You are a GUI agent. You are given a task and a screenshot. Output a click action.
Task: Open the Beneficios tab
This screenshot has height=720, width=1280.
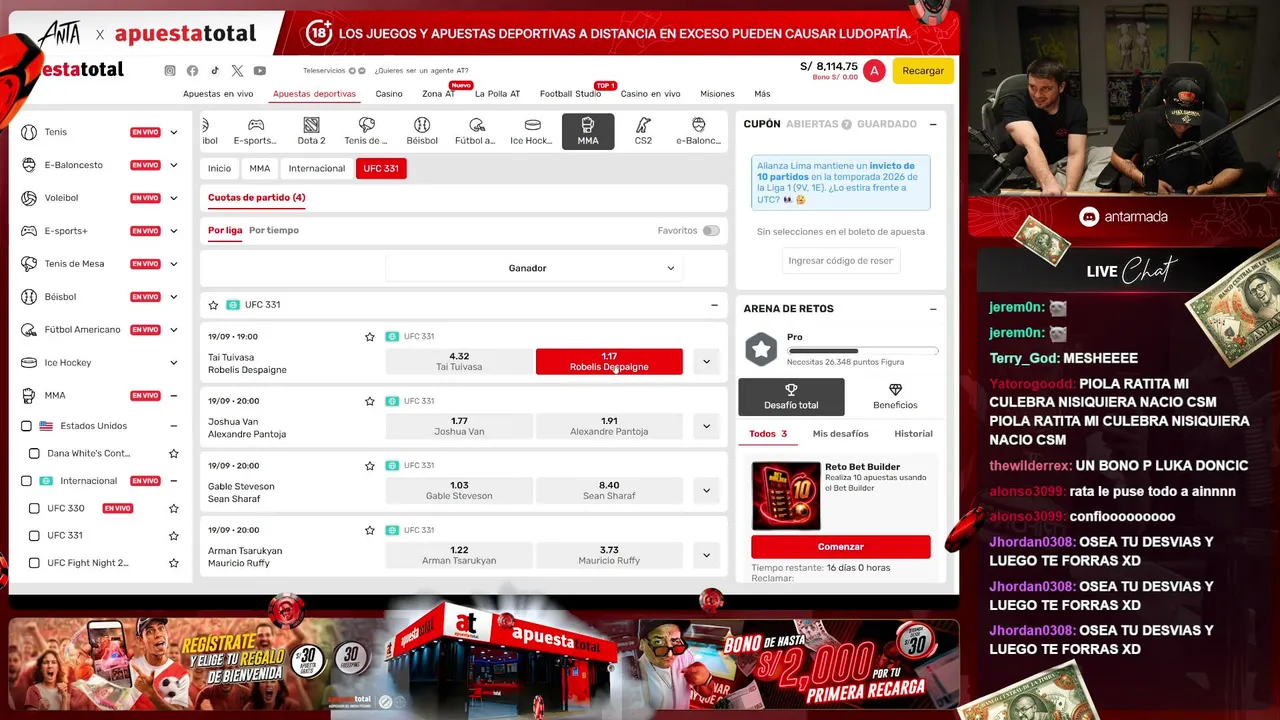pyautogui.click(x=895, y=397)
